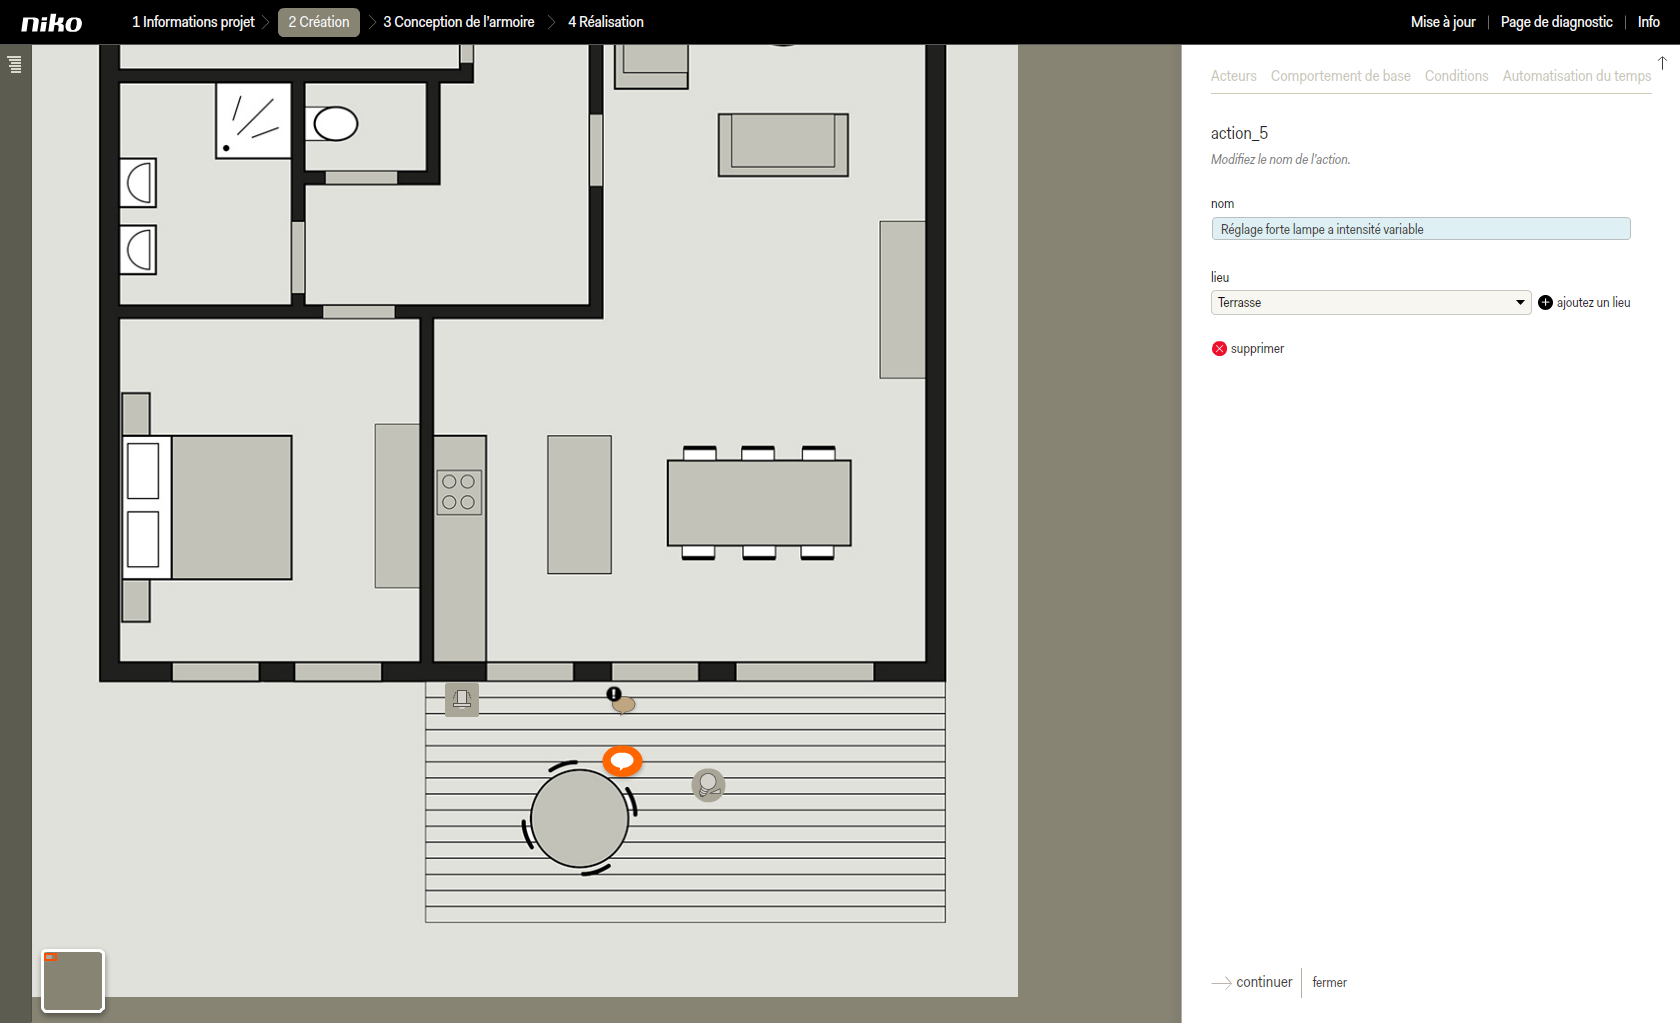Click the kitchen stove hob

459,492
